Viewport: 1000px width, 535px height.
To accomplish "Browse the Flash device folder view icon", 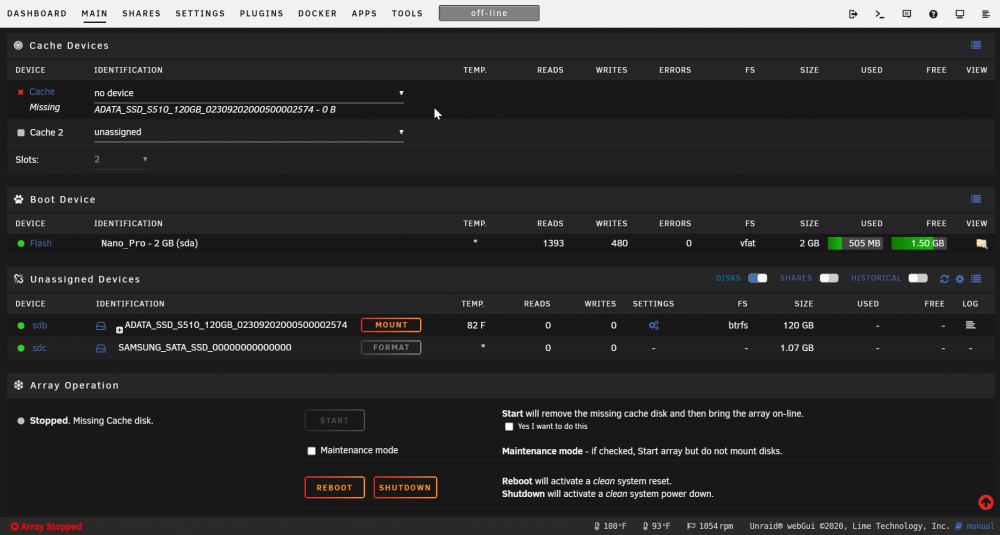I will click(982, 243).
